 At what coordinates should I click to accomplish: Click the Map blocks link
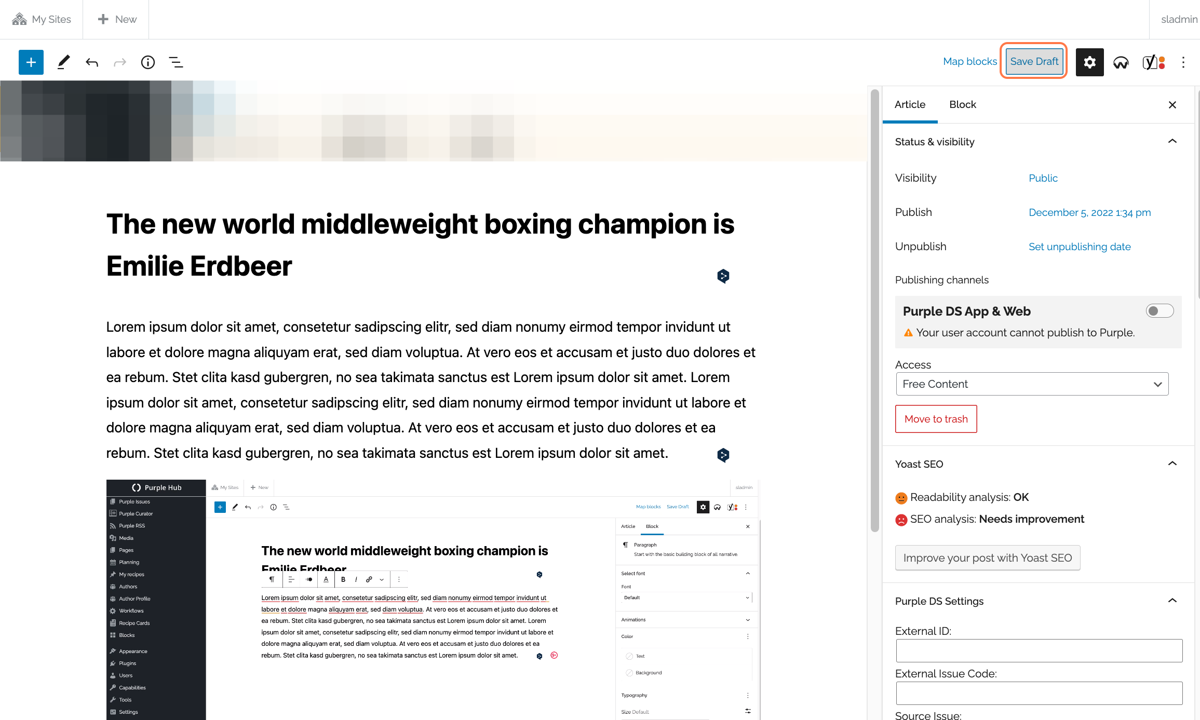pos(969,62)
